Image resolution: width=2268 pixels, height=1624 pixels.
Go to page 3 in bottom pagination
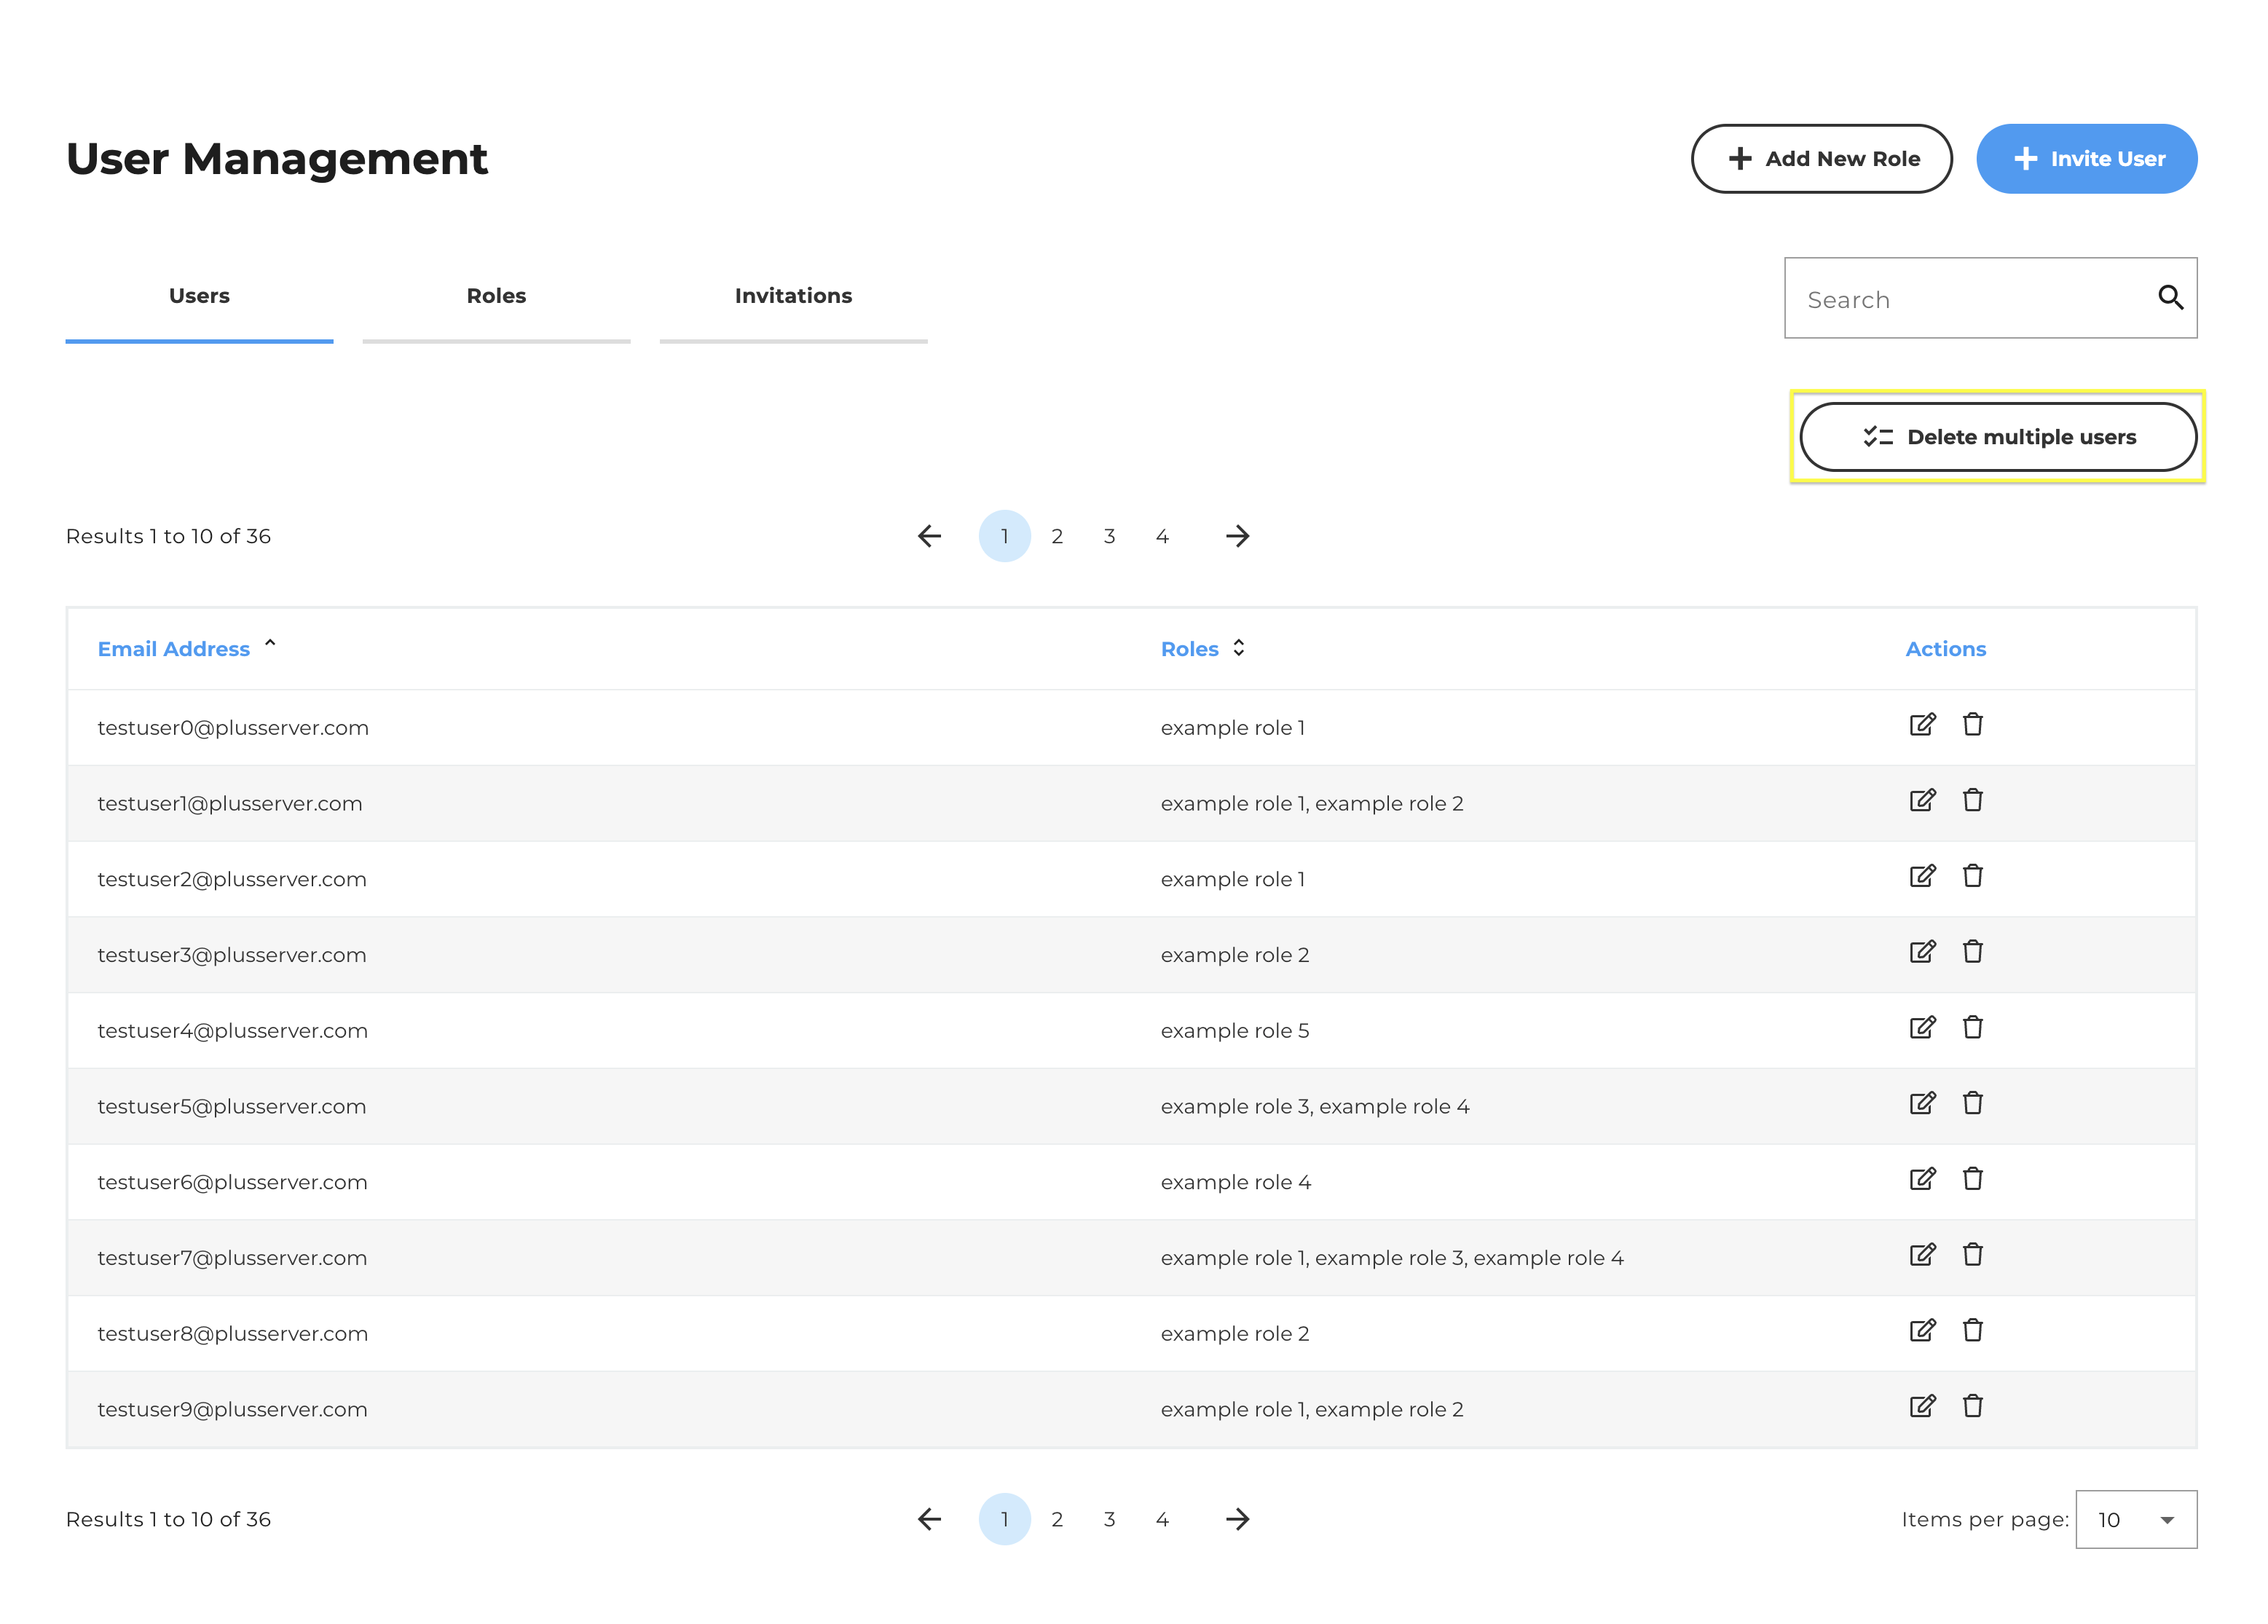pyautogui.click(x=1109, y=1519)
